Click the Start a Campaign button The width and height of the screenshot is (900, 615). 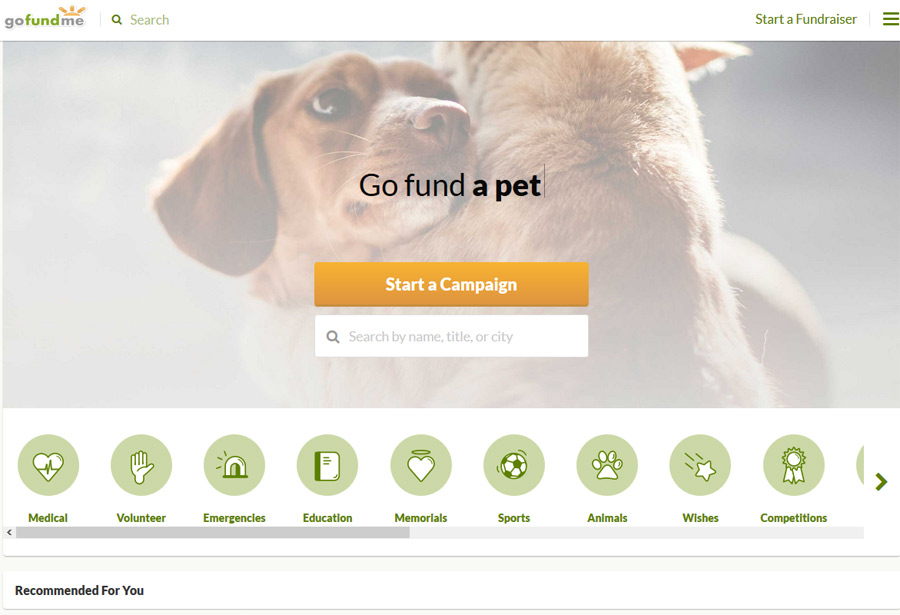pyautogui.click(x=451, y=284)
